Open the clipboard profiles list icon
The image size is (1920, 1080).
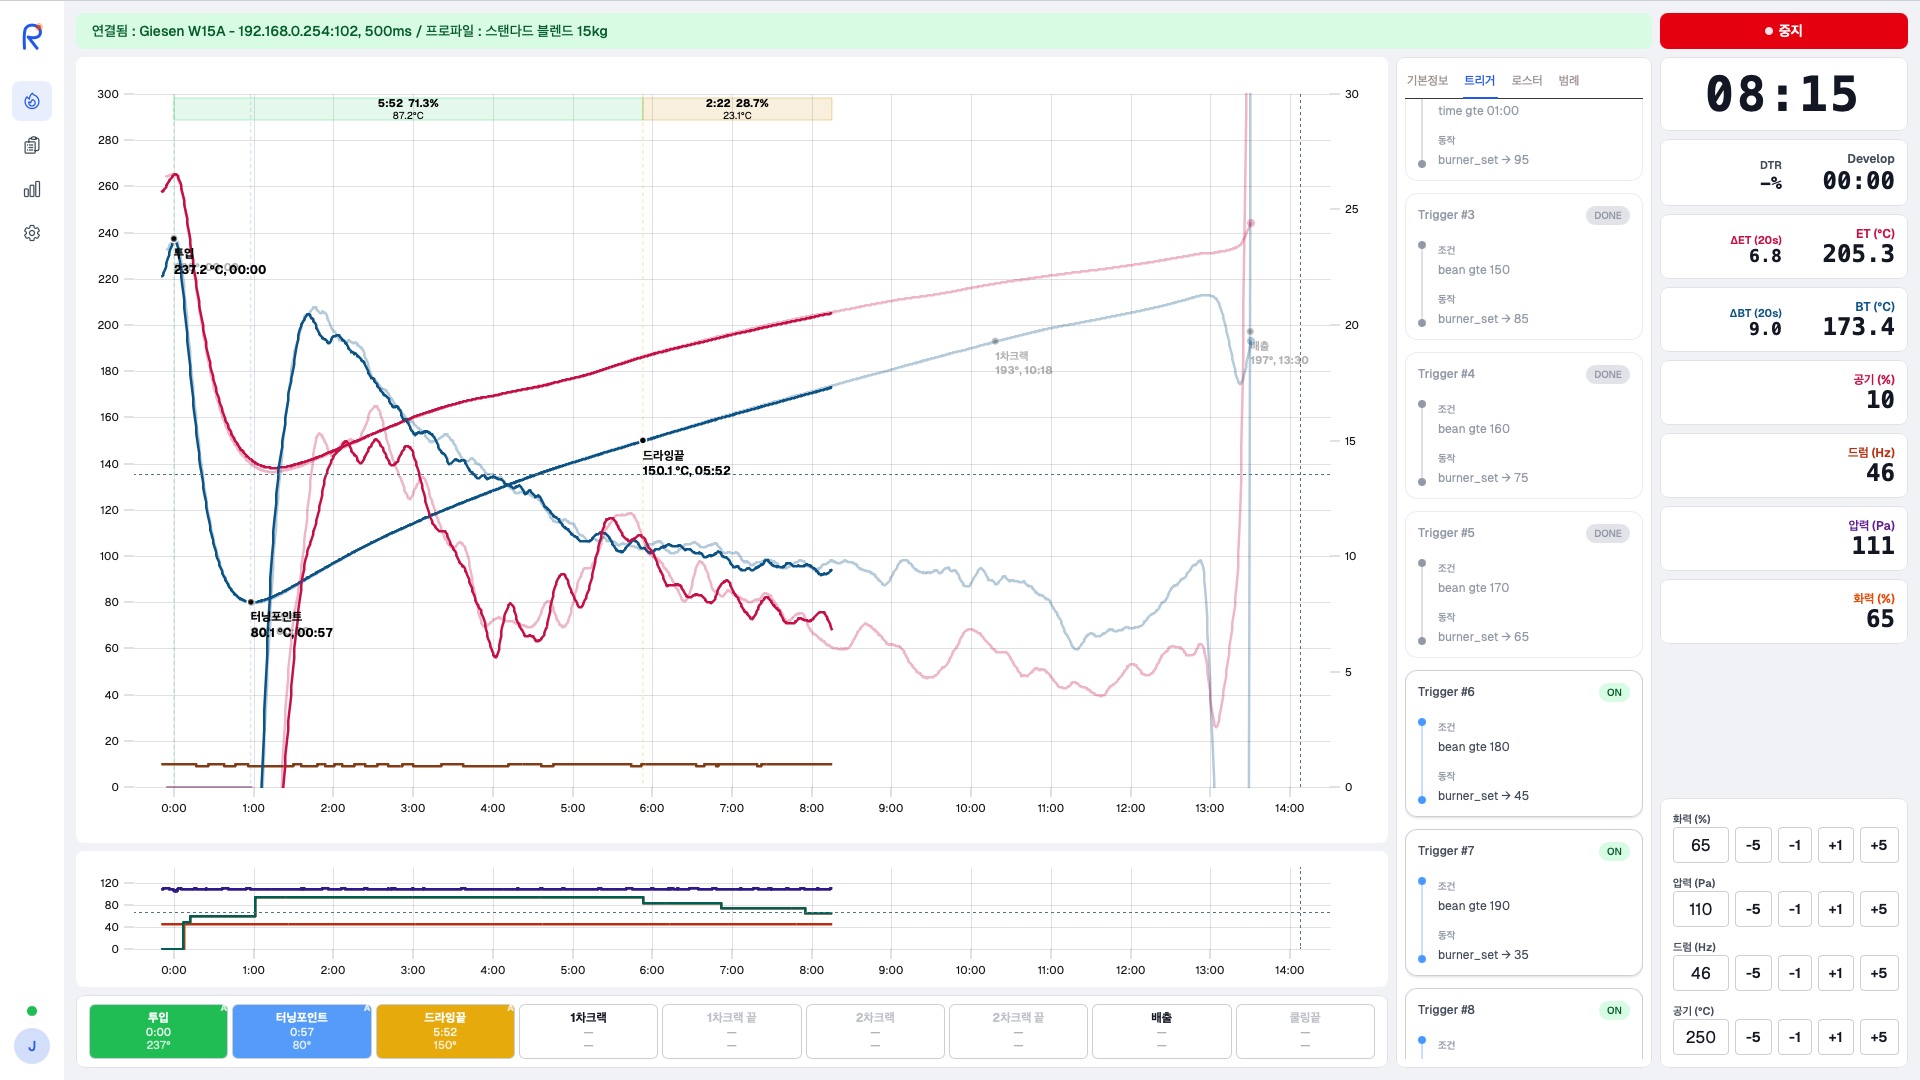click(x=32, y=145)
